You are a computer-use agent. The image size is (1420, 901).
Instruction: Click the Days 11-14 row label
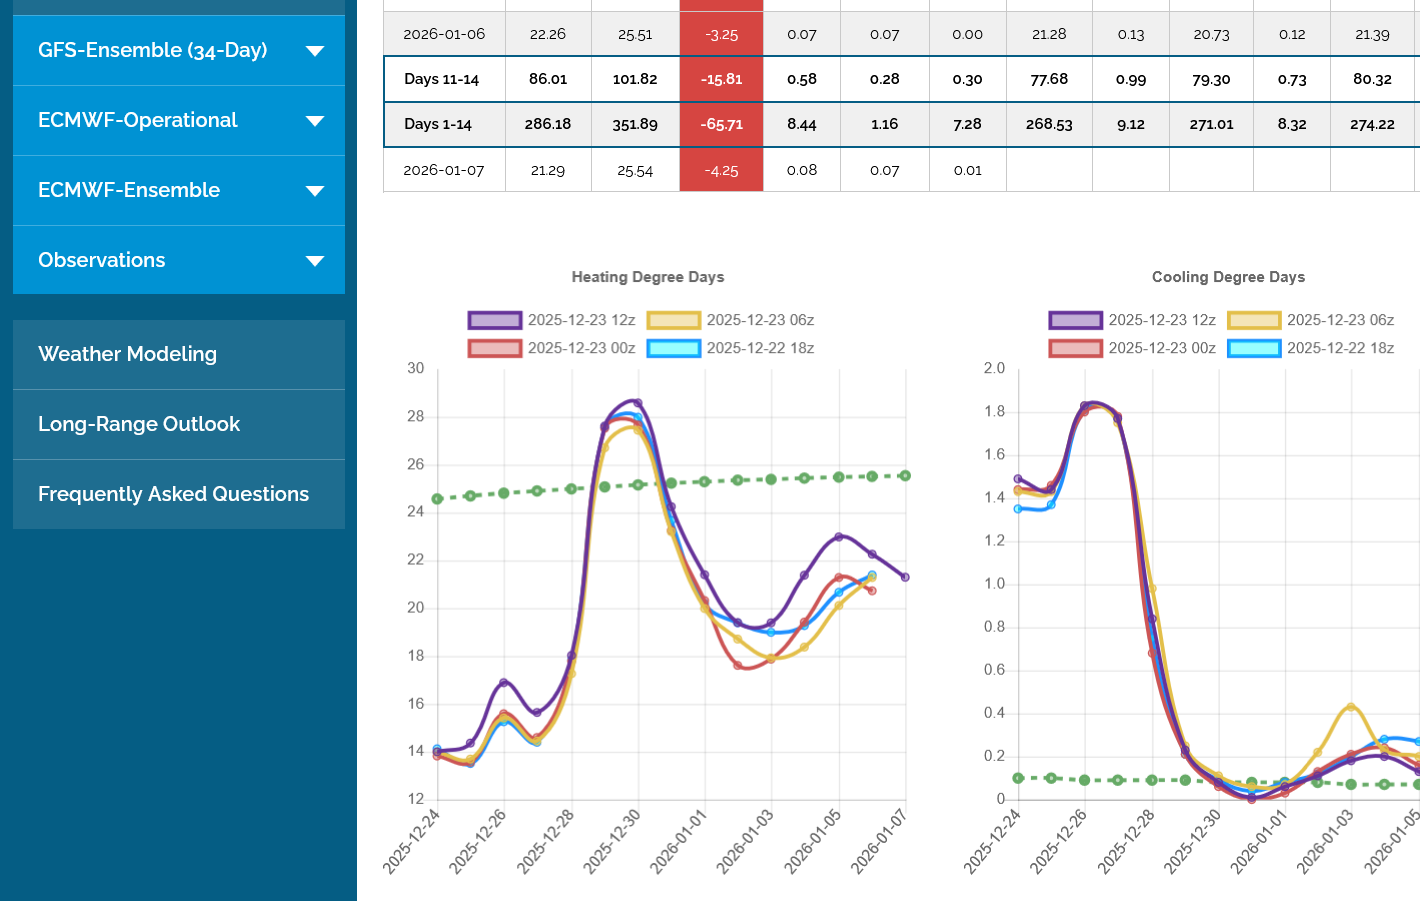pos(441,79)
